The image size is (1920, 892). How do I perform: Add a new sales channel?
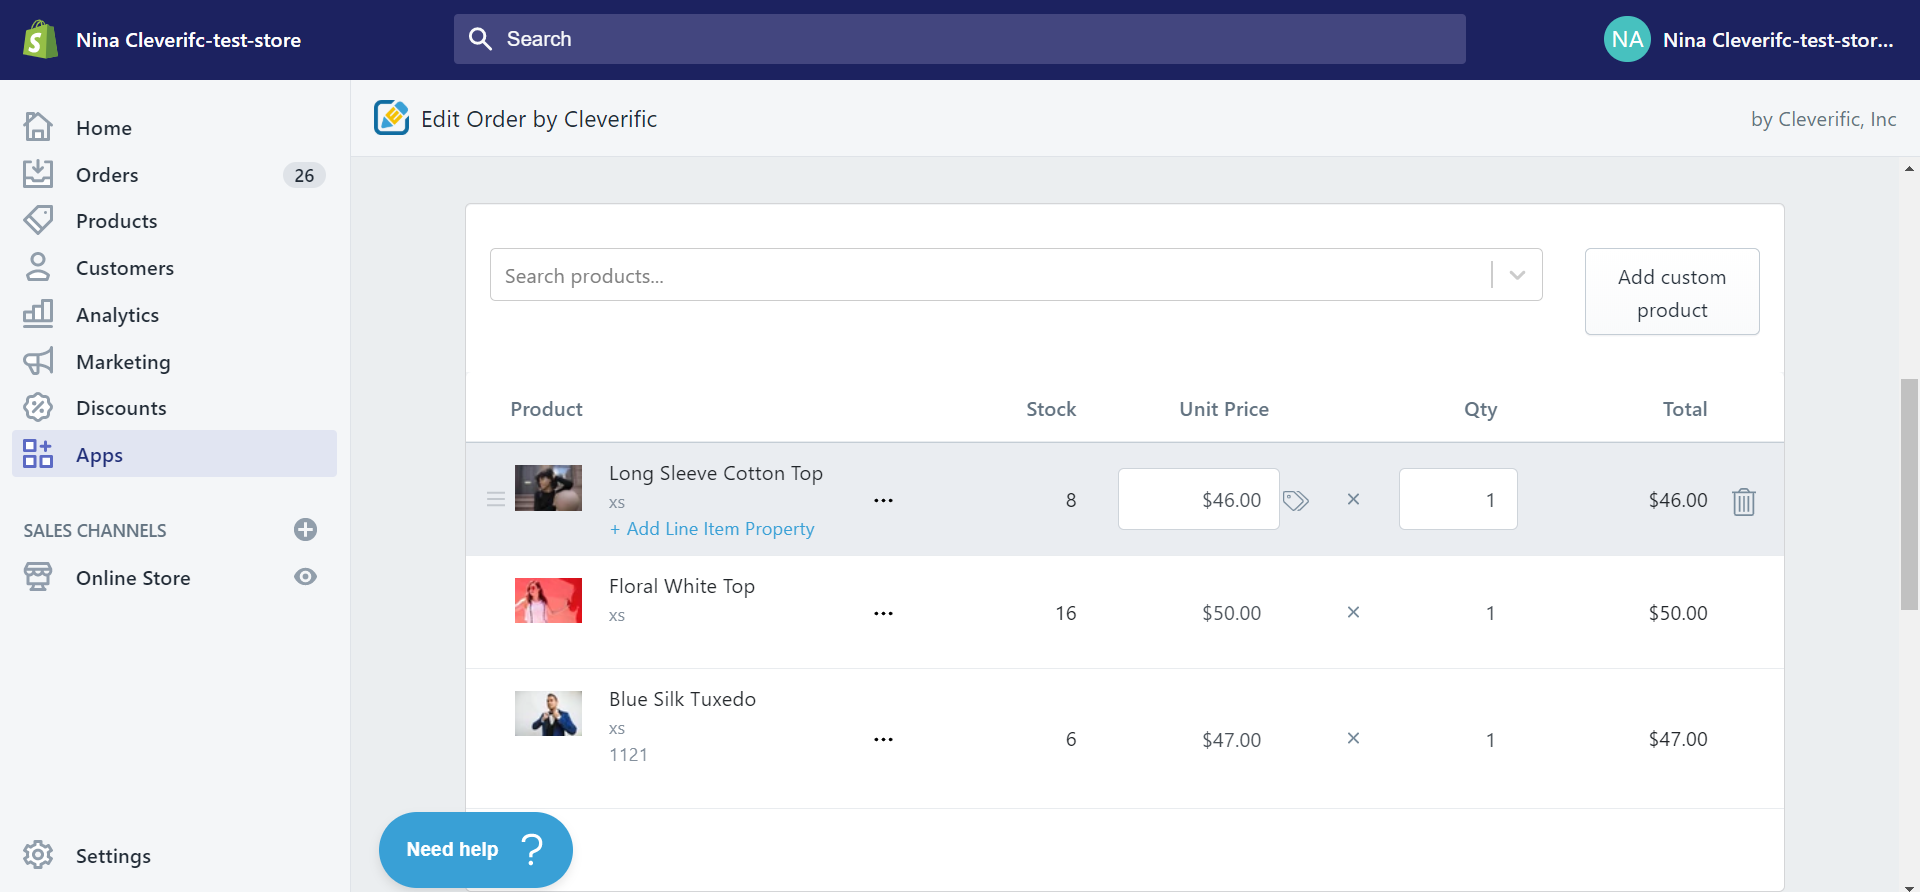click(x=306, y=530)
